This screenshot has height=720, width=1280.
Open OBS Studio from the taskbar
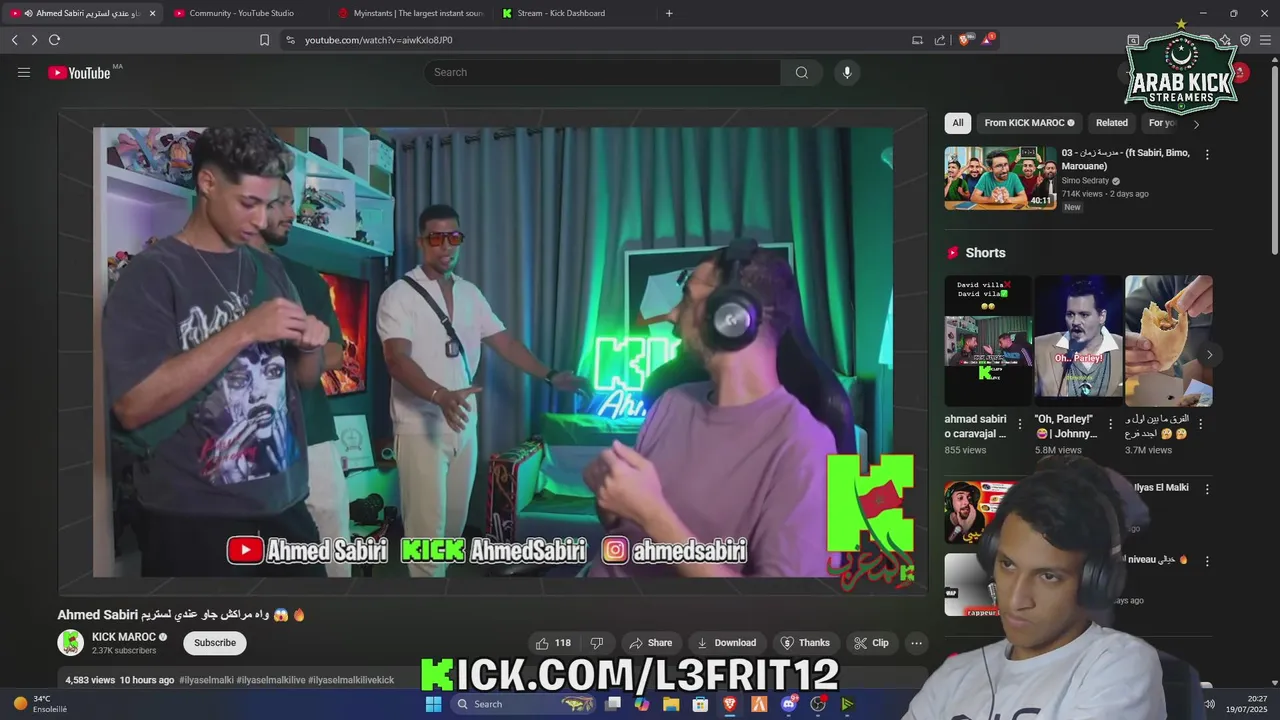point(818,704)
